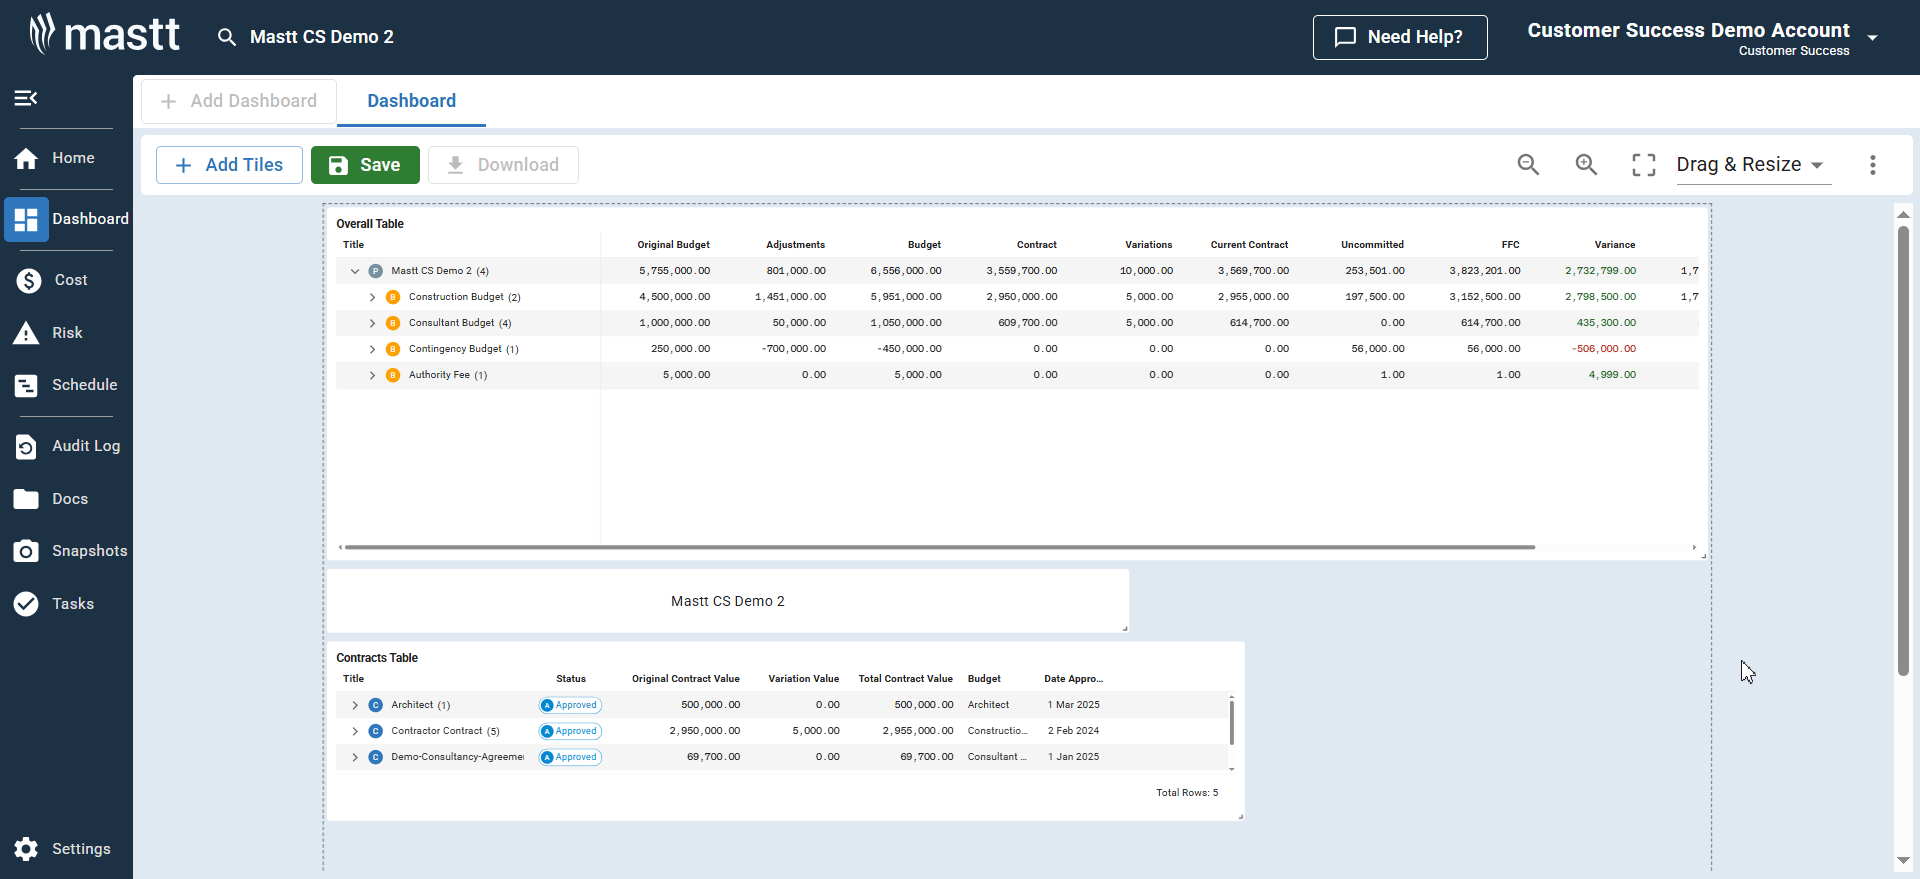
Task: Click the budget icon for Authority Fee
Action: pyautogui.click(x=393, y=375)
